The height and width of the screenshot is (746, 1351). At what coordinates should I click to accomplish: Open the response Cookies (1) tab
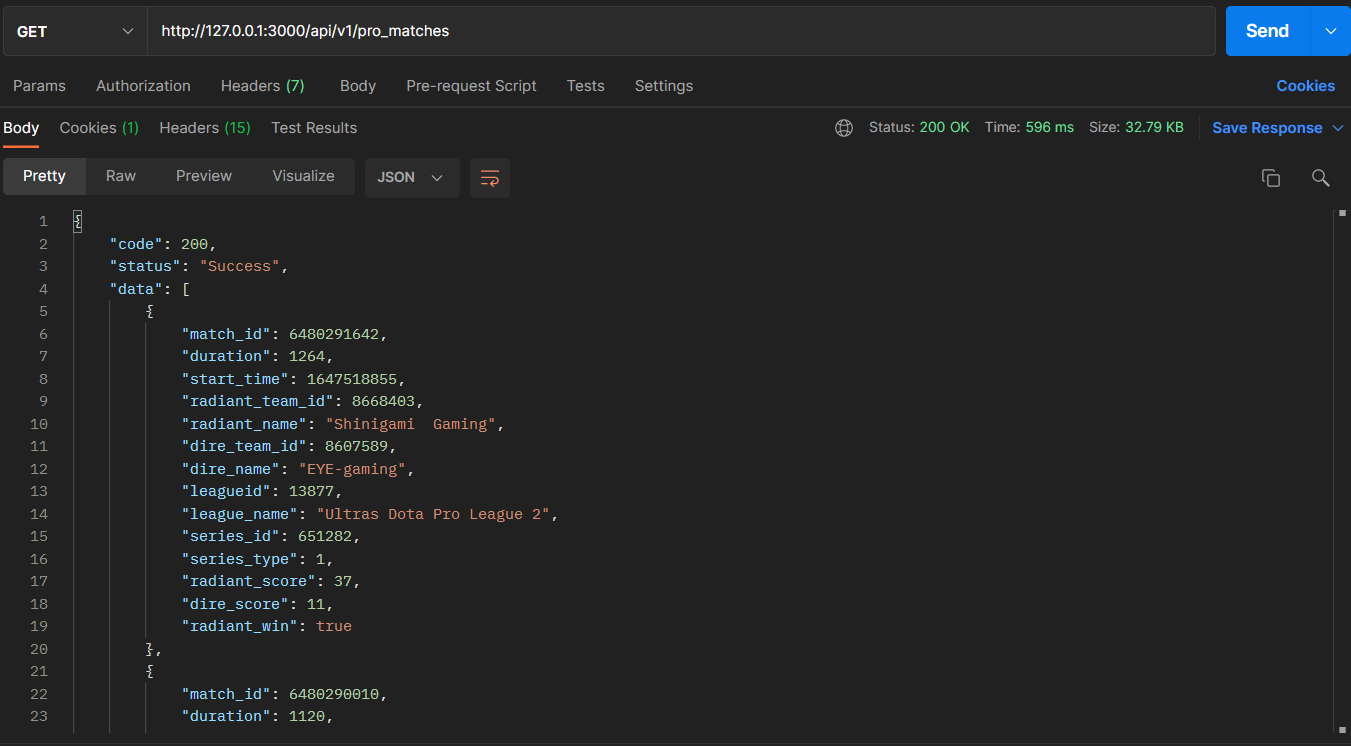click(x=99, y=128)
